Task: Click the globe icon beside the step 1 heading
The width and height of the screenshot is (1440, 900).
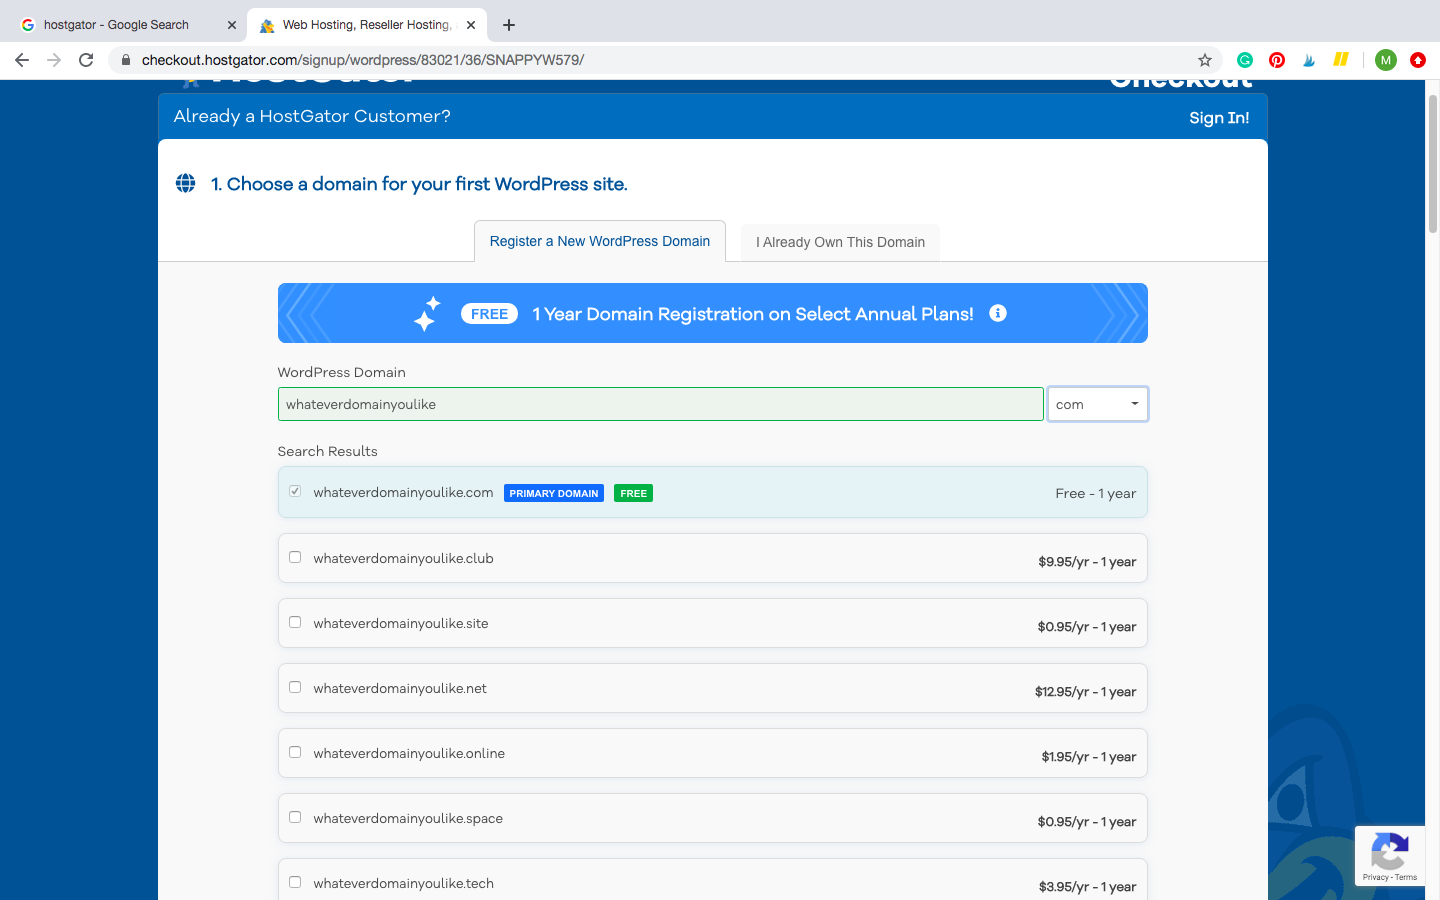Action: click(186, 183)
